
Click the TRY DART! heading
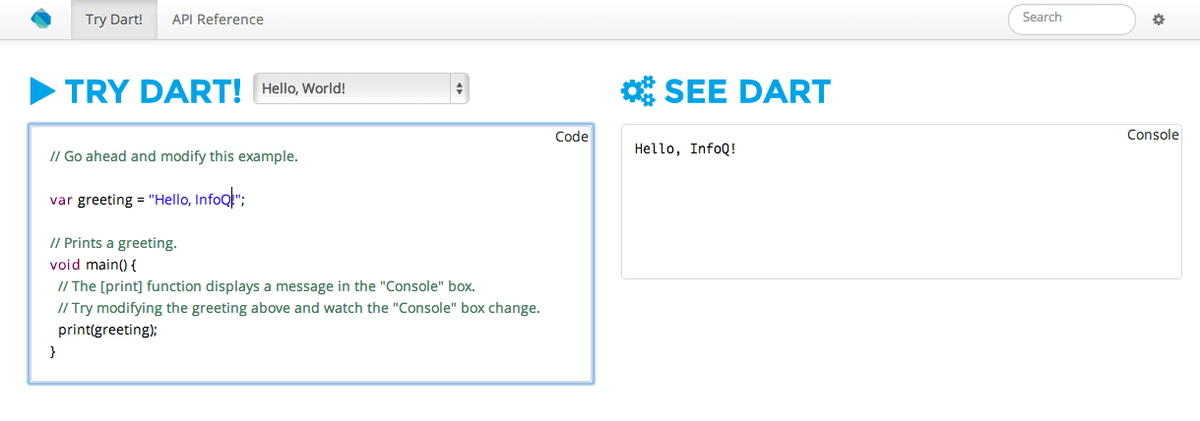pyautogui.click(x=153, y=91)
